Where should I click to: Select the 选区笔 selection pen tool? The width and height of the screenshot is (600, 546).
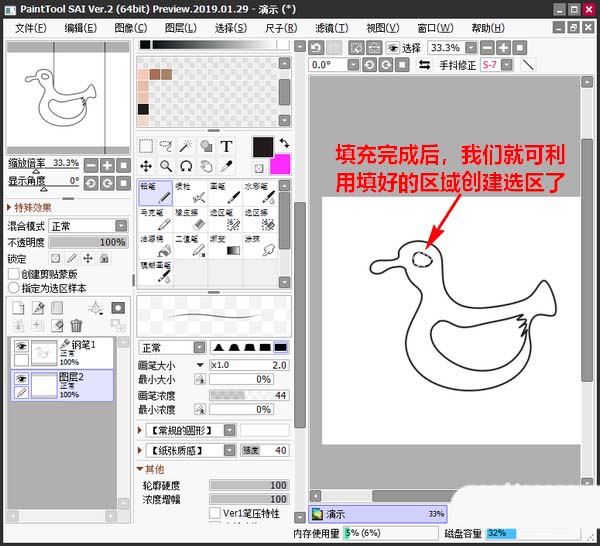coord(225,219)
